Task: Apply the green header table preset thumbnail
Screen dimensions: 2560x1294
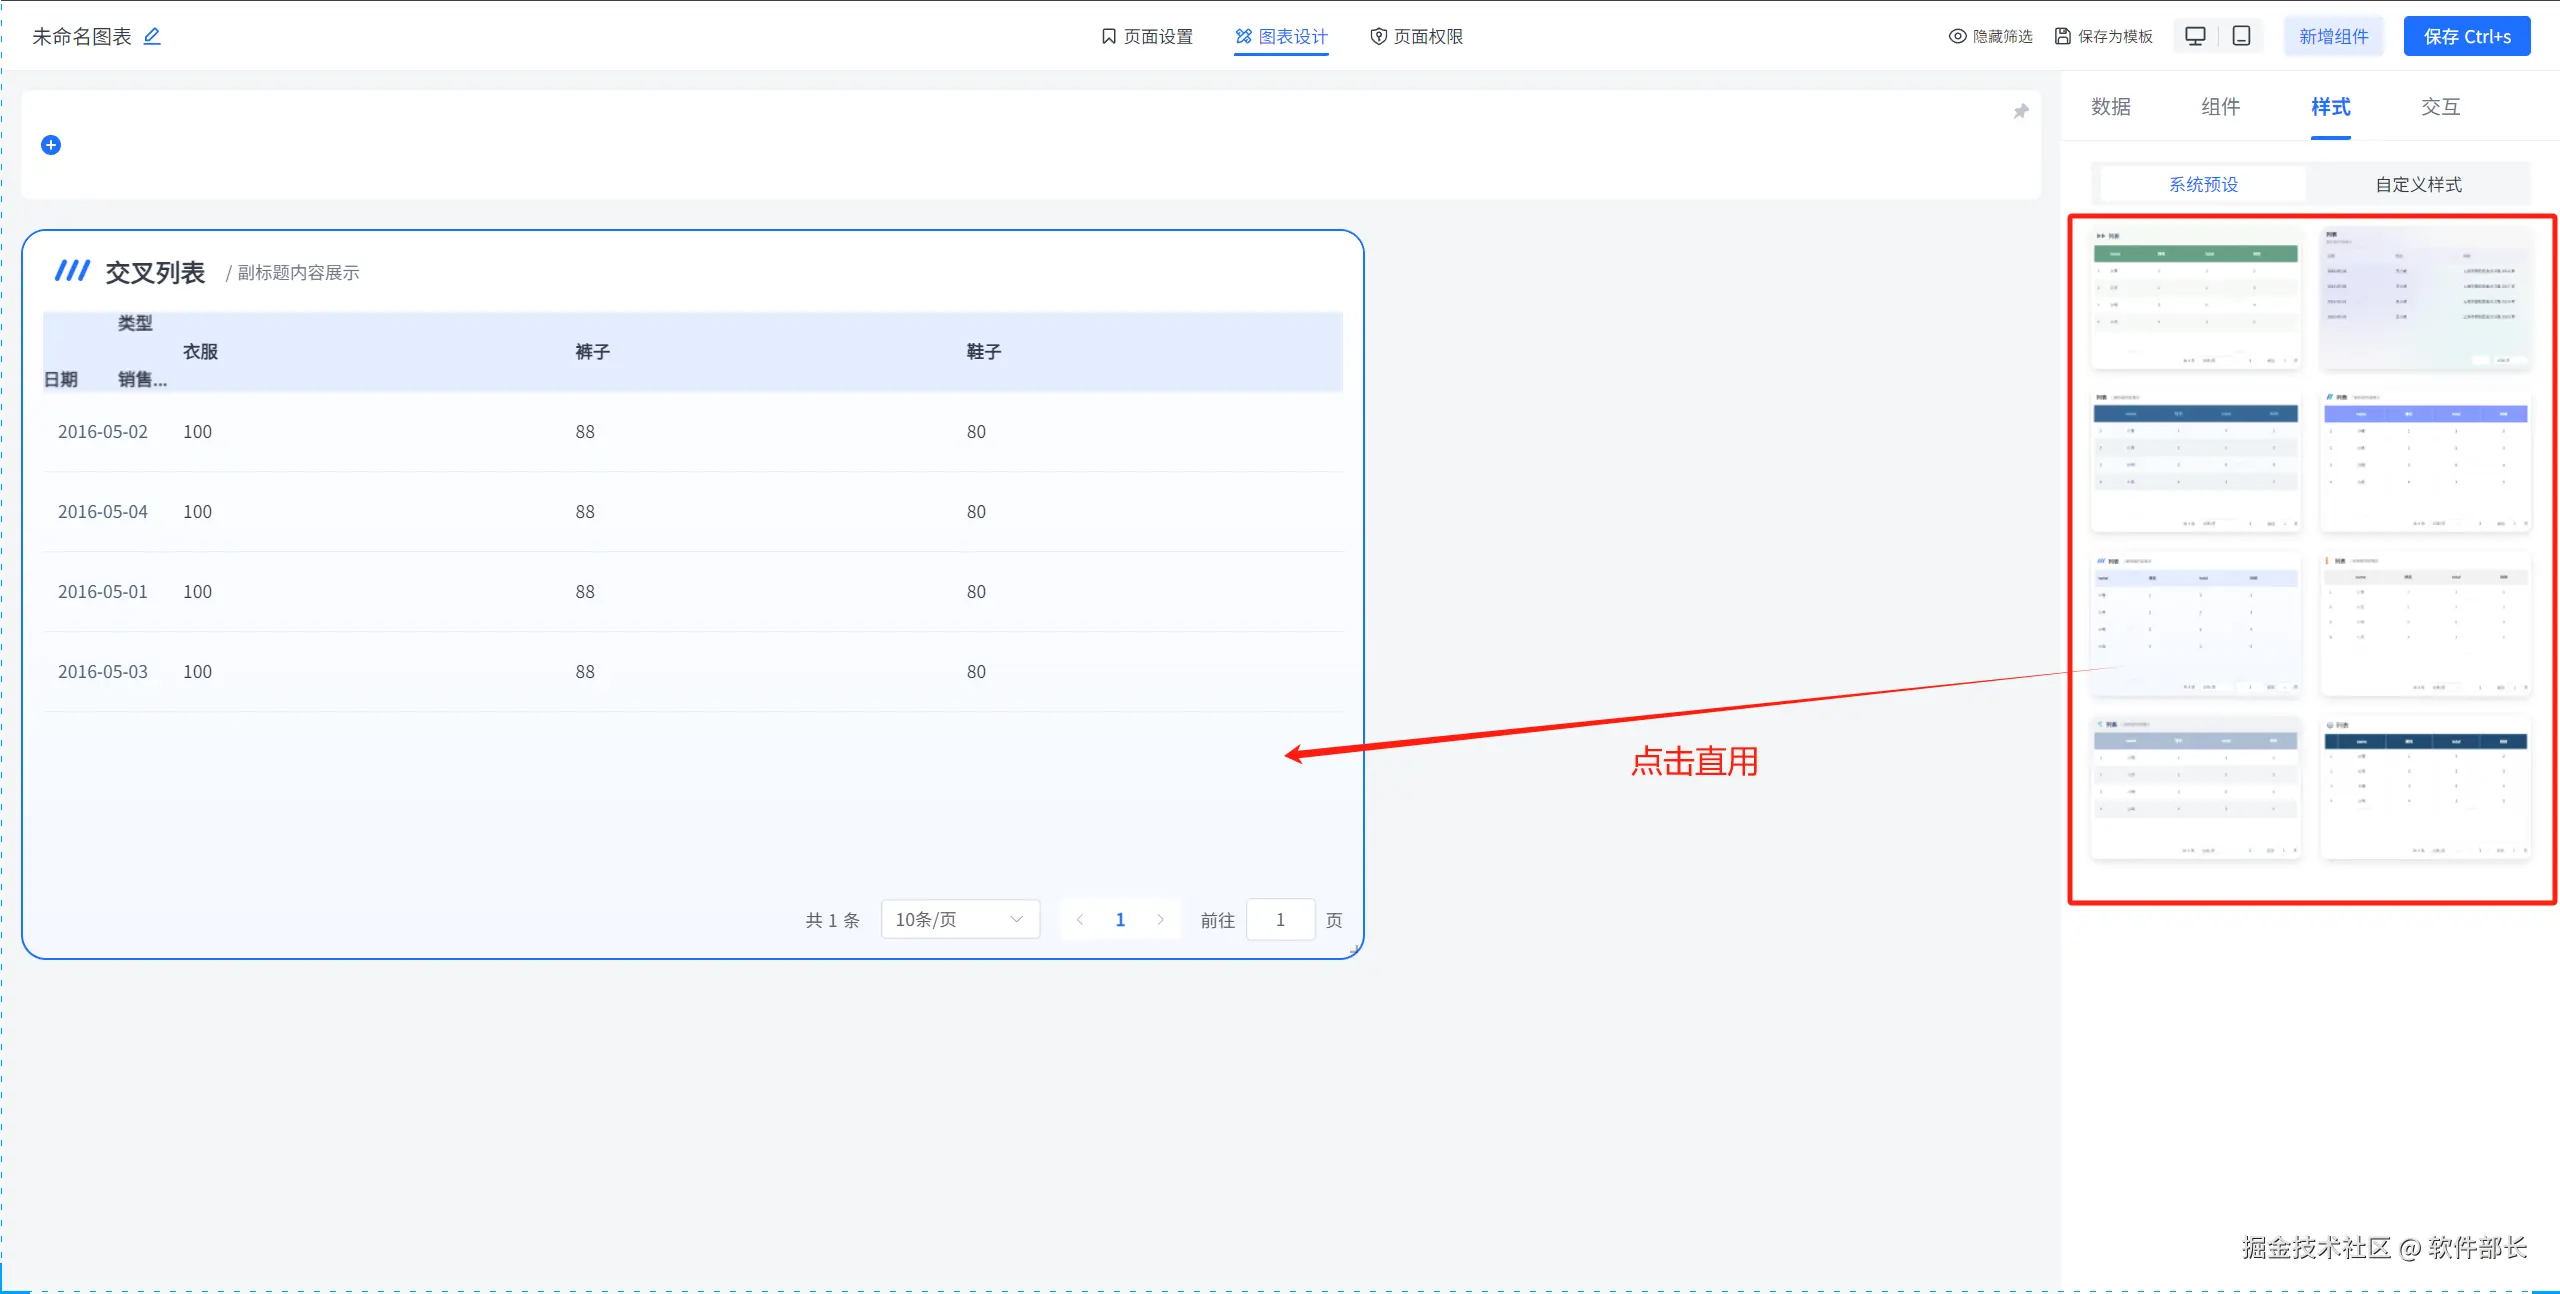Action: (2195, 298)
